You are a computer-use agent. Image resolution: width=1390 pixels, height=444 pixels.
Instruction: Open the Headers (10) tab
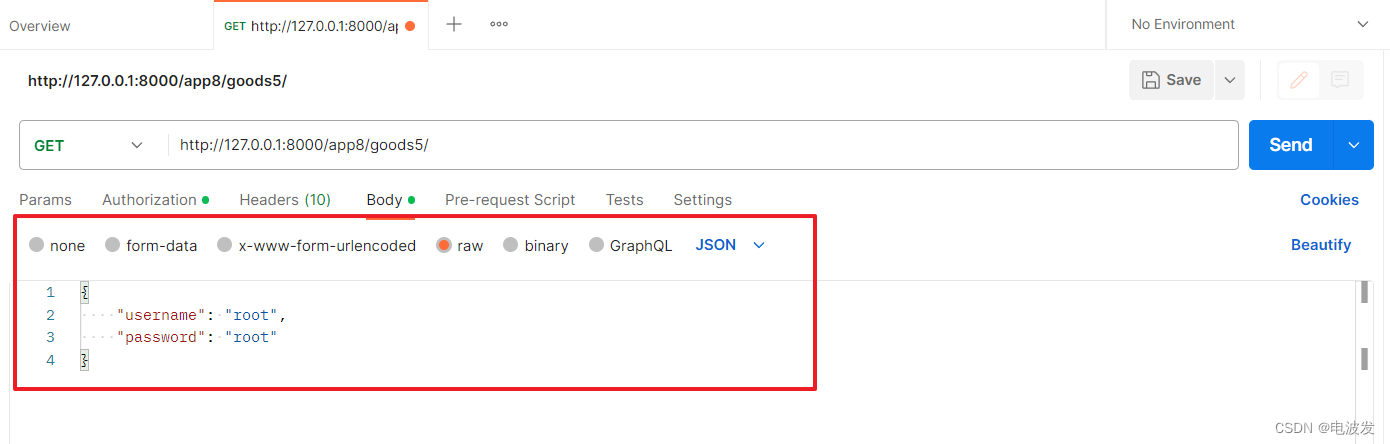point(285,200)
